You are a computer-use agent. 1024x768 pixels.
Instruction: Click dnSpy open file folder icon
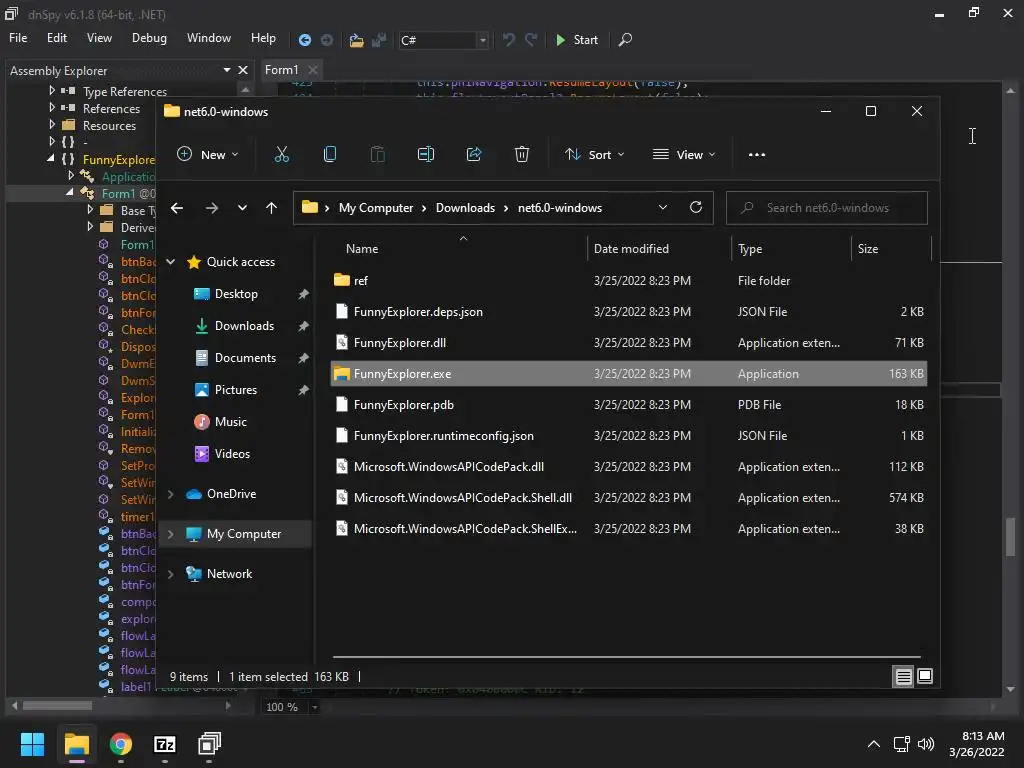tap(356, 40)
